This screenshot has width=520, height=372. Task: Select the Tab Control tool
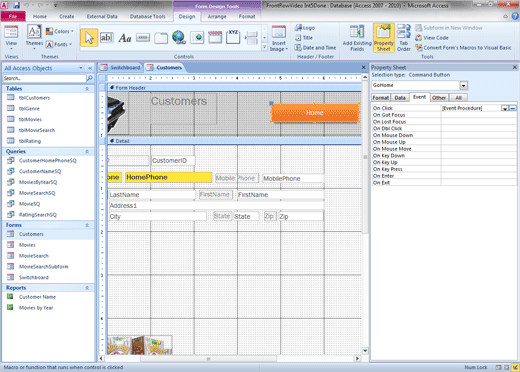coord(161,38)
